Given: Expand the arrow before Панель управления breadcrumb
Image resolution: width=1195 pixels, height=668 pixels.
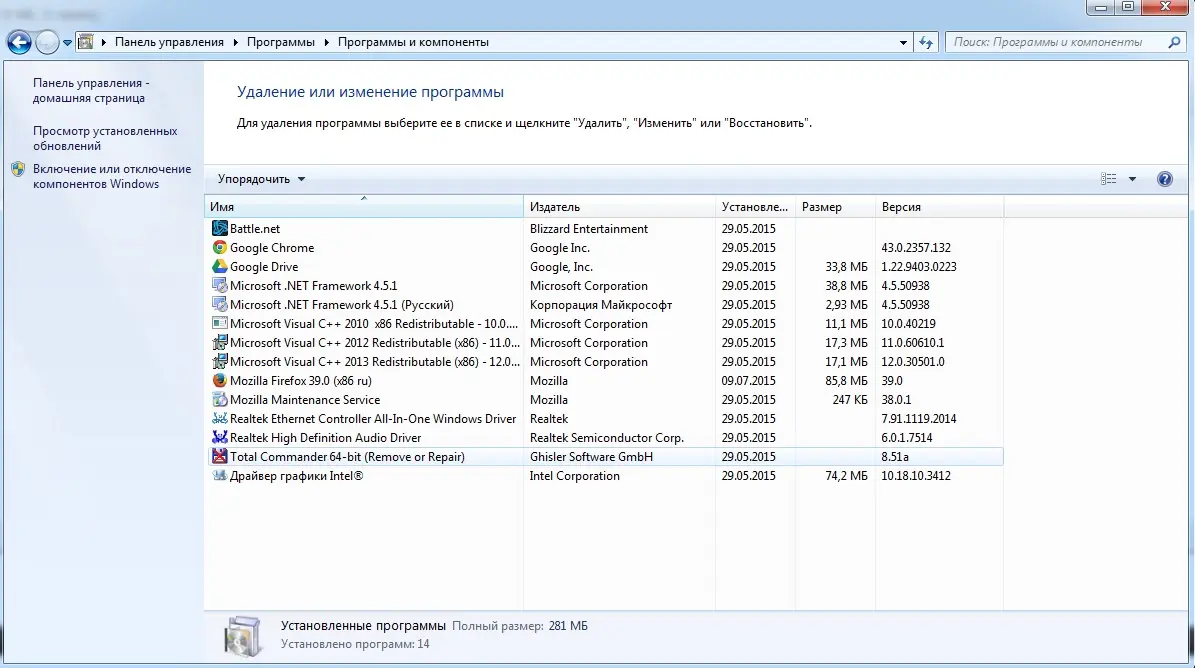Looking at the screenshot, I should pyautogui.click(x=104, y=43).
